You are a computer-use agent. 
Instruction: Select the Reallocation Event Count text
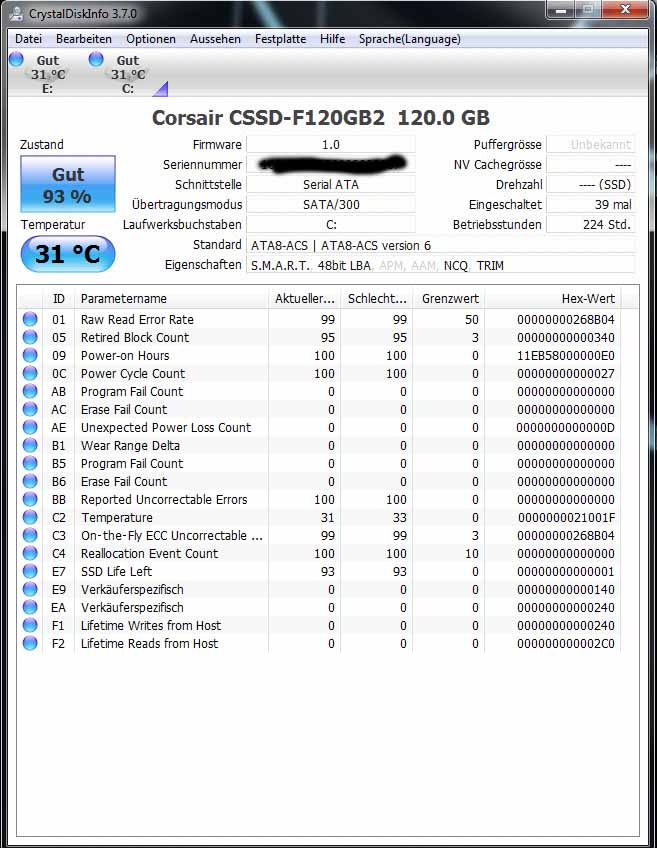pyautogui.click(x=149, y=553)
